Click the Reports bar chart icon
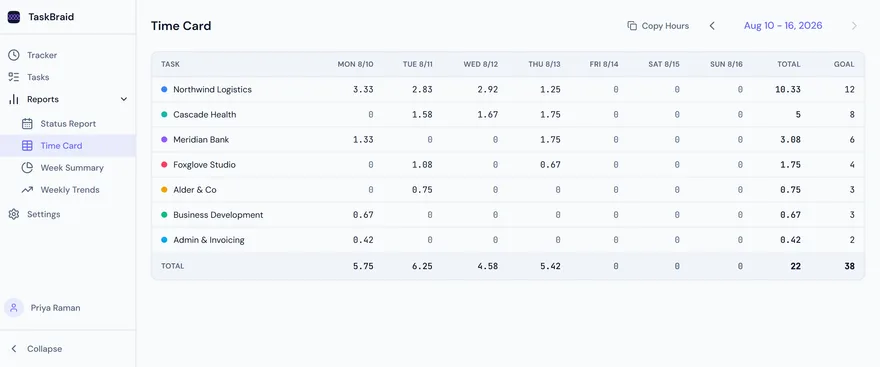 pyautogui.click(x=14, y=99)
